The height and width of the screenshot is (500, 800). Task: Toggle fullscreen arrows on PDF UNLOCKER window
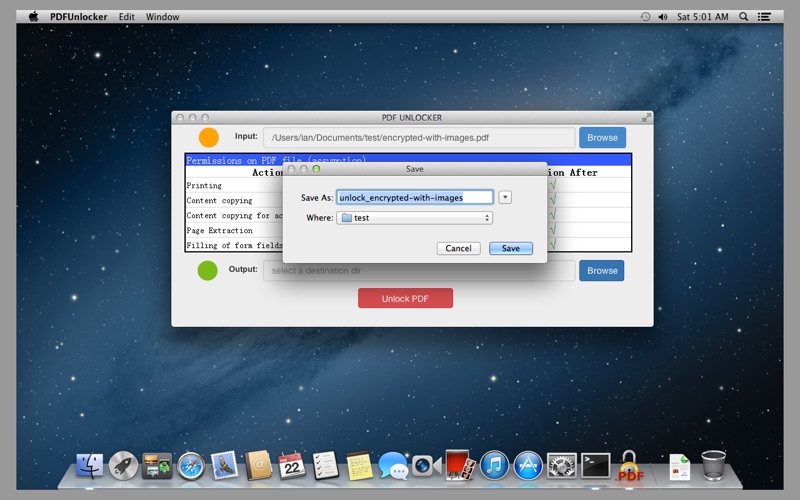646,118
